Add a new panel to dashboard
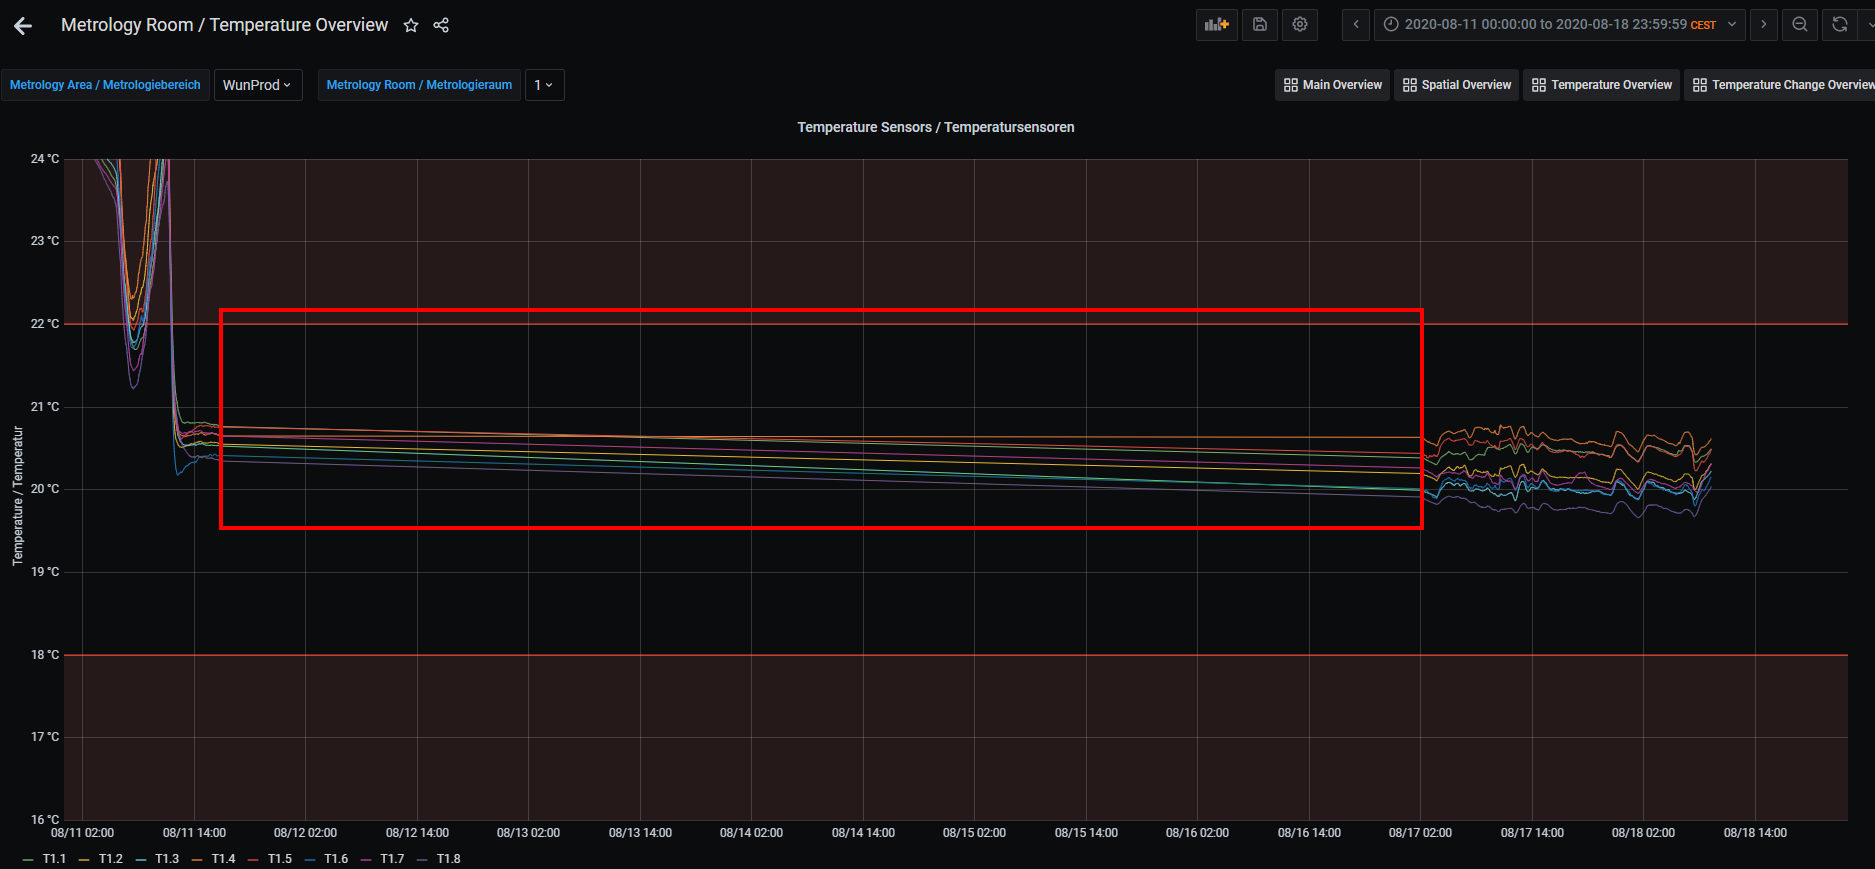1875x869 pixels. [1216, 25]
